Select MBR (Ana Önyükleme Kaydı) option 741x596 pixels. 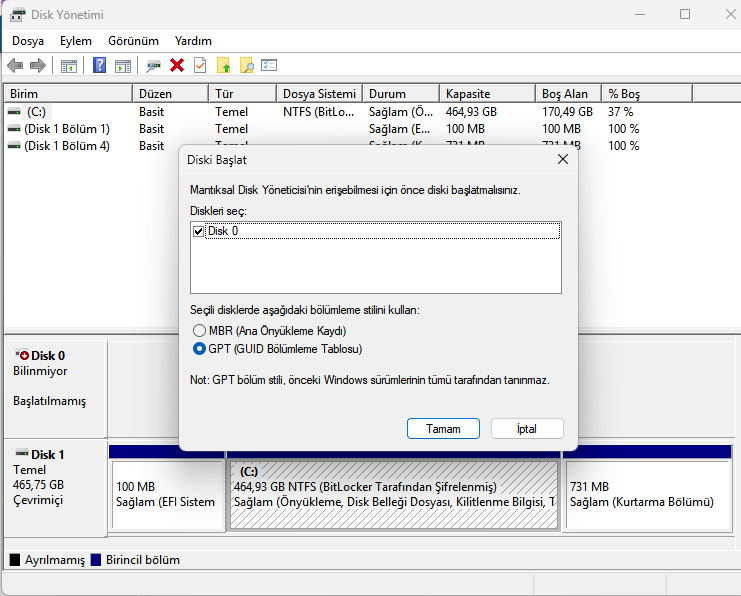click(x=269, y=330)
